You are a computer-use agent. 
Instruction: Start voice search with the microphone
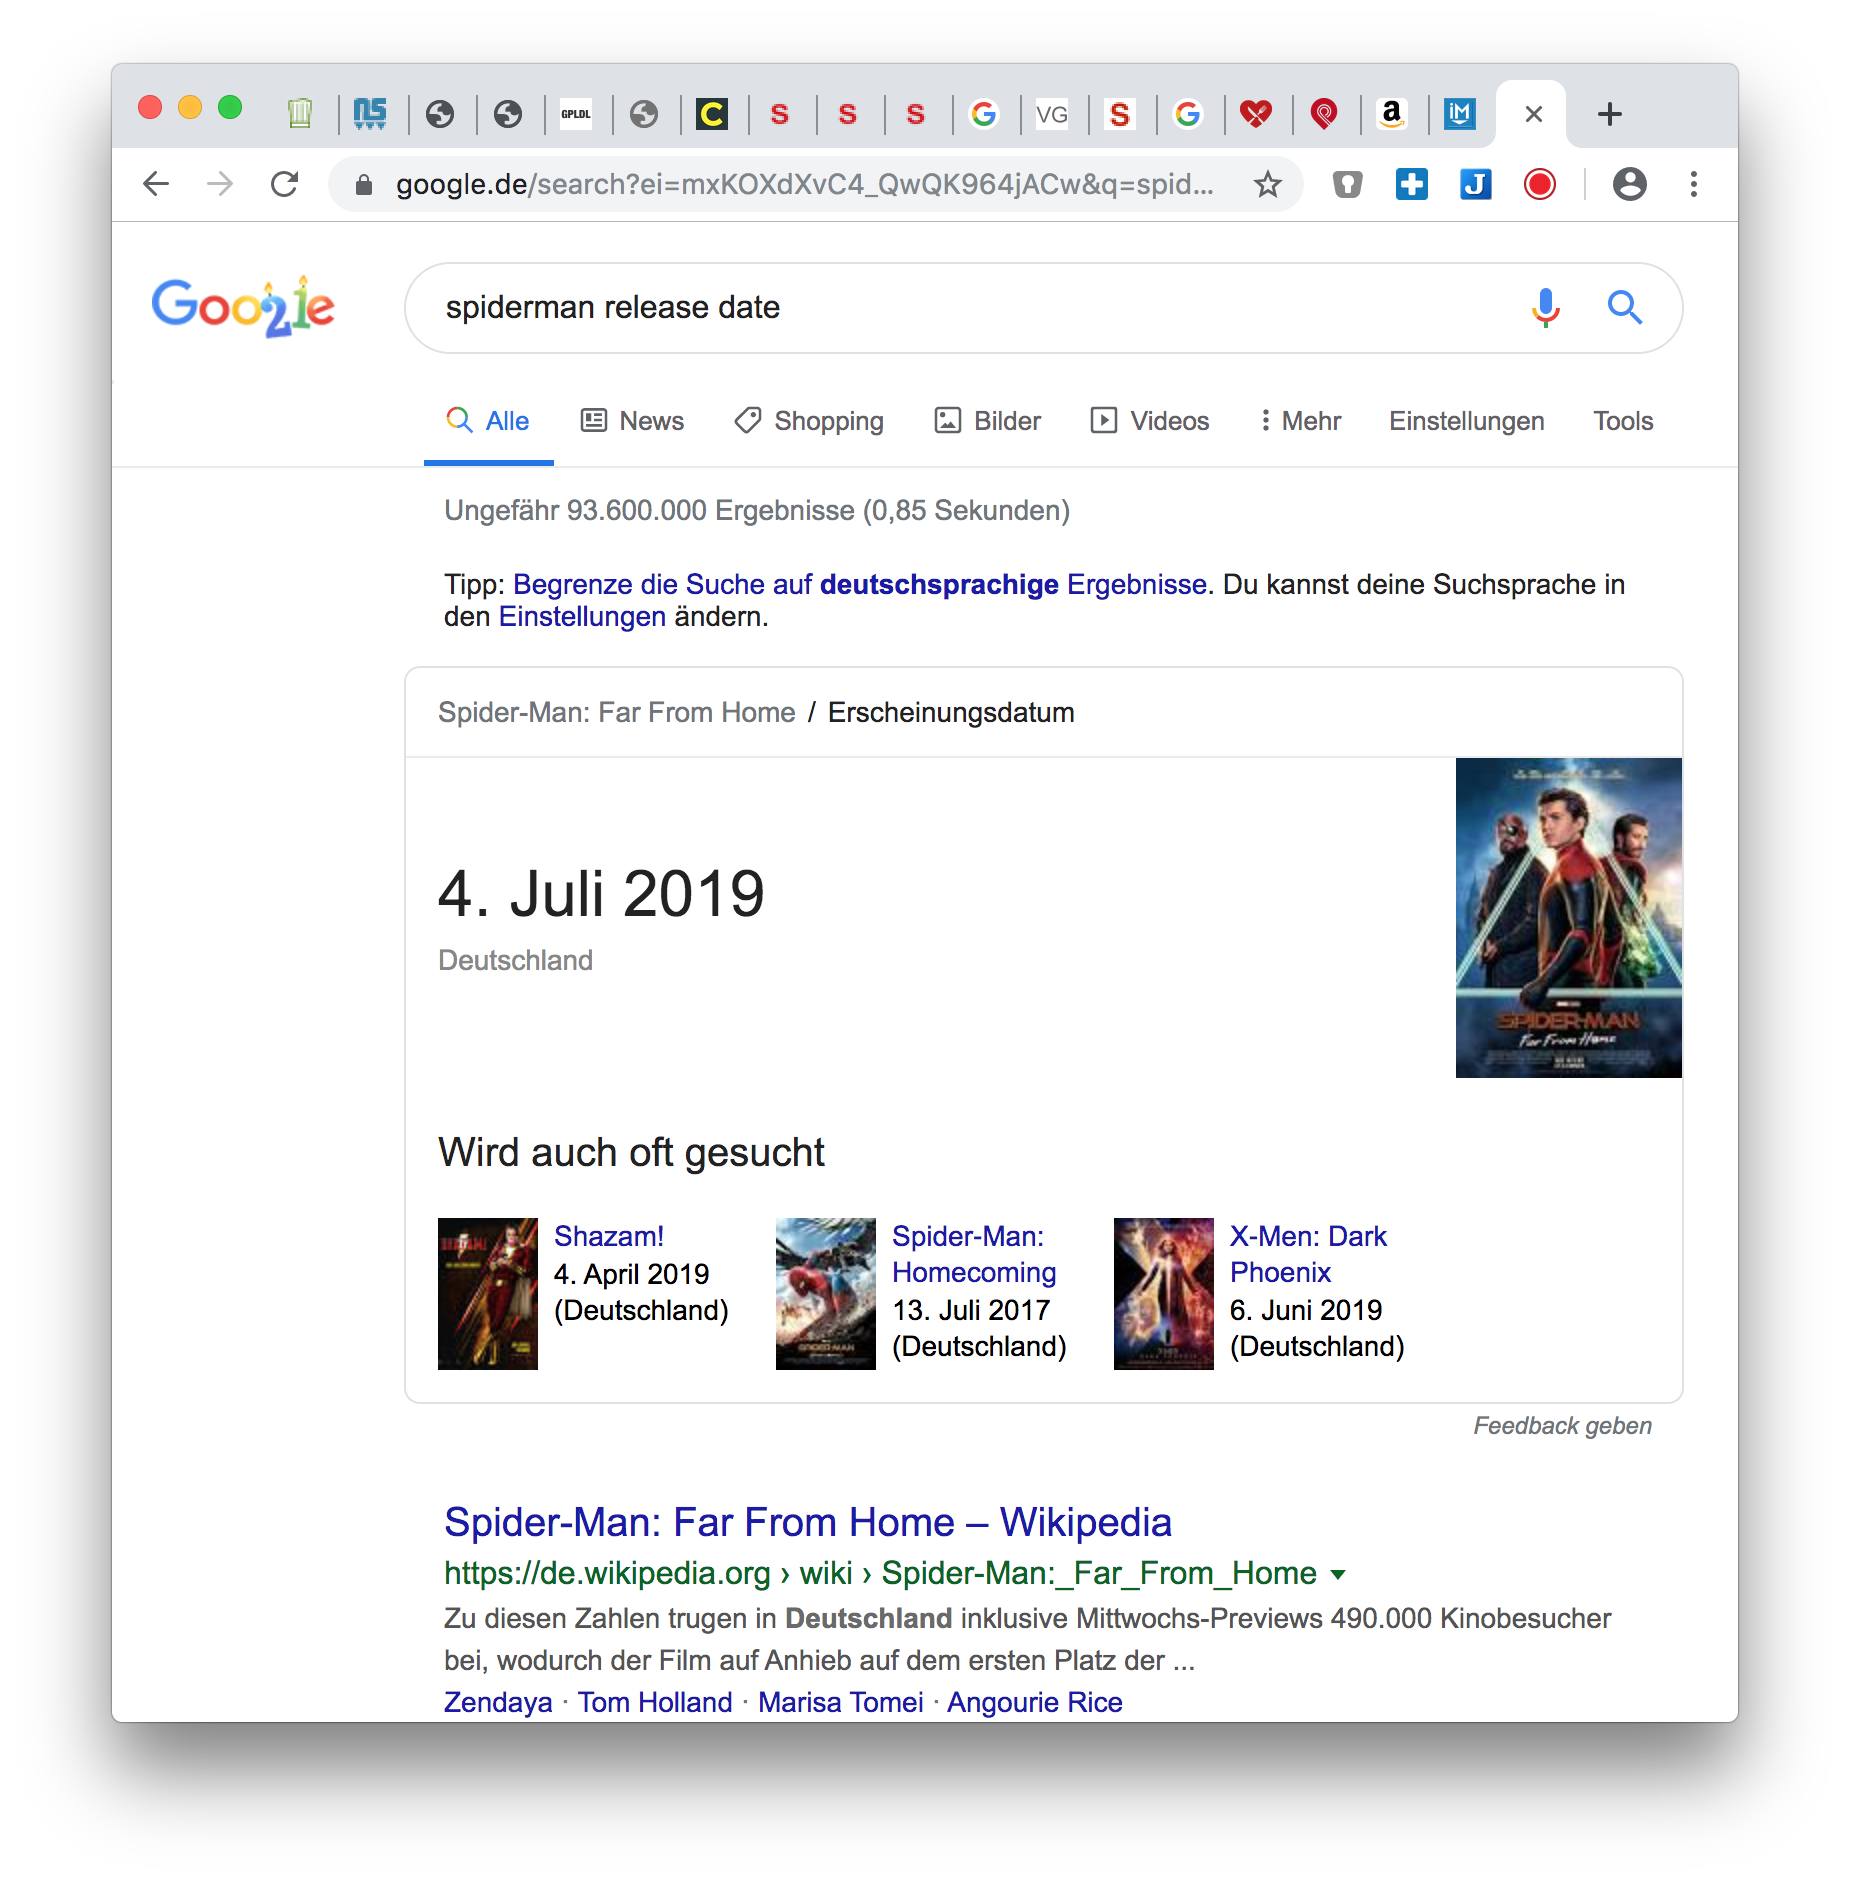[1546, 308]
